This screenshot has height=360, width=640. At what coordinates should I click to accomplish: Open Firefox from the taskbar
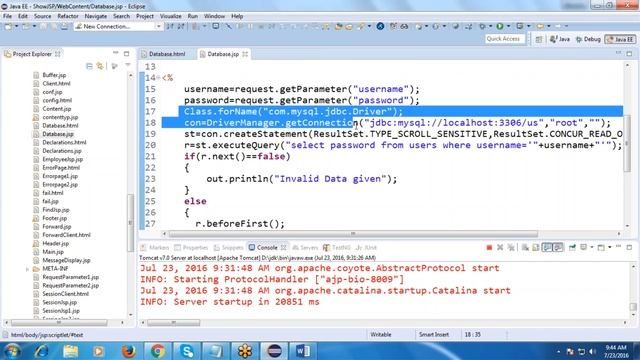click(x=128, y=351)
